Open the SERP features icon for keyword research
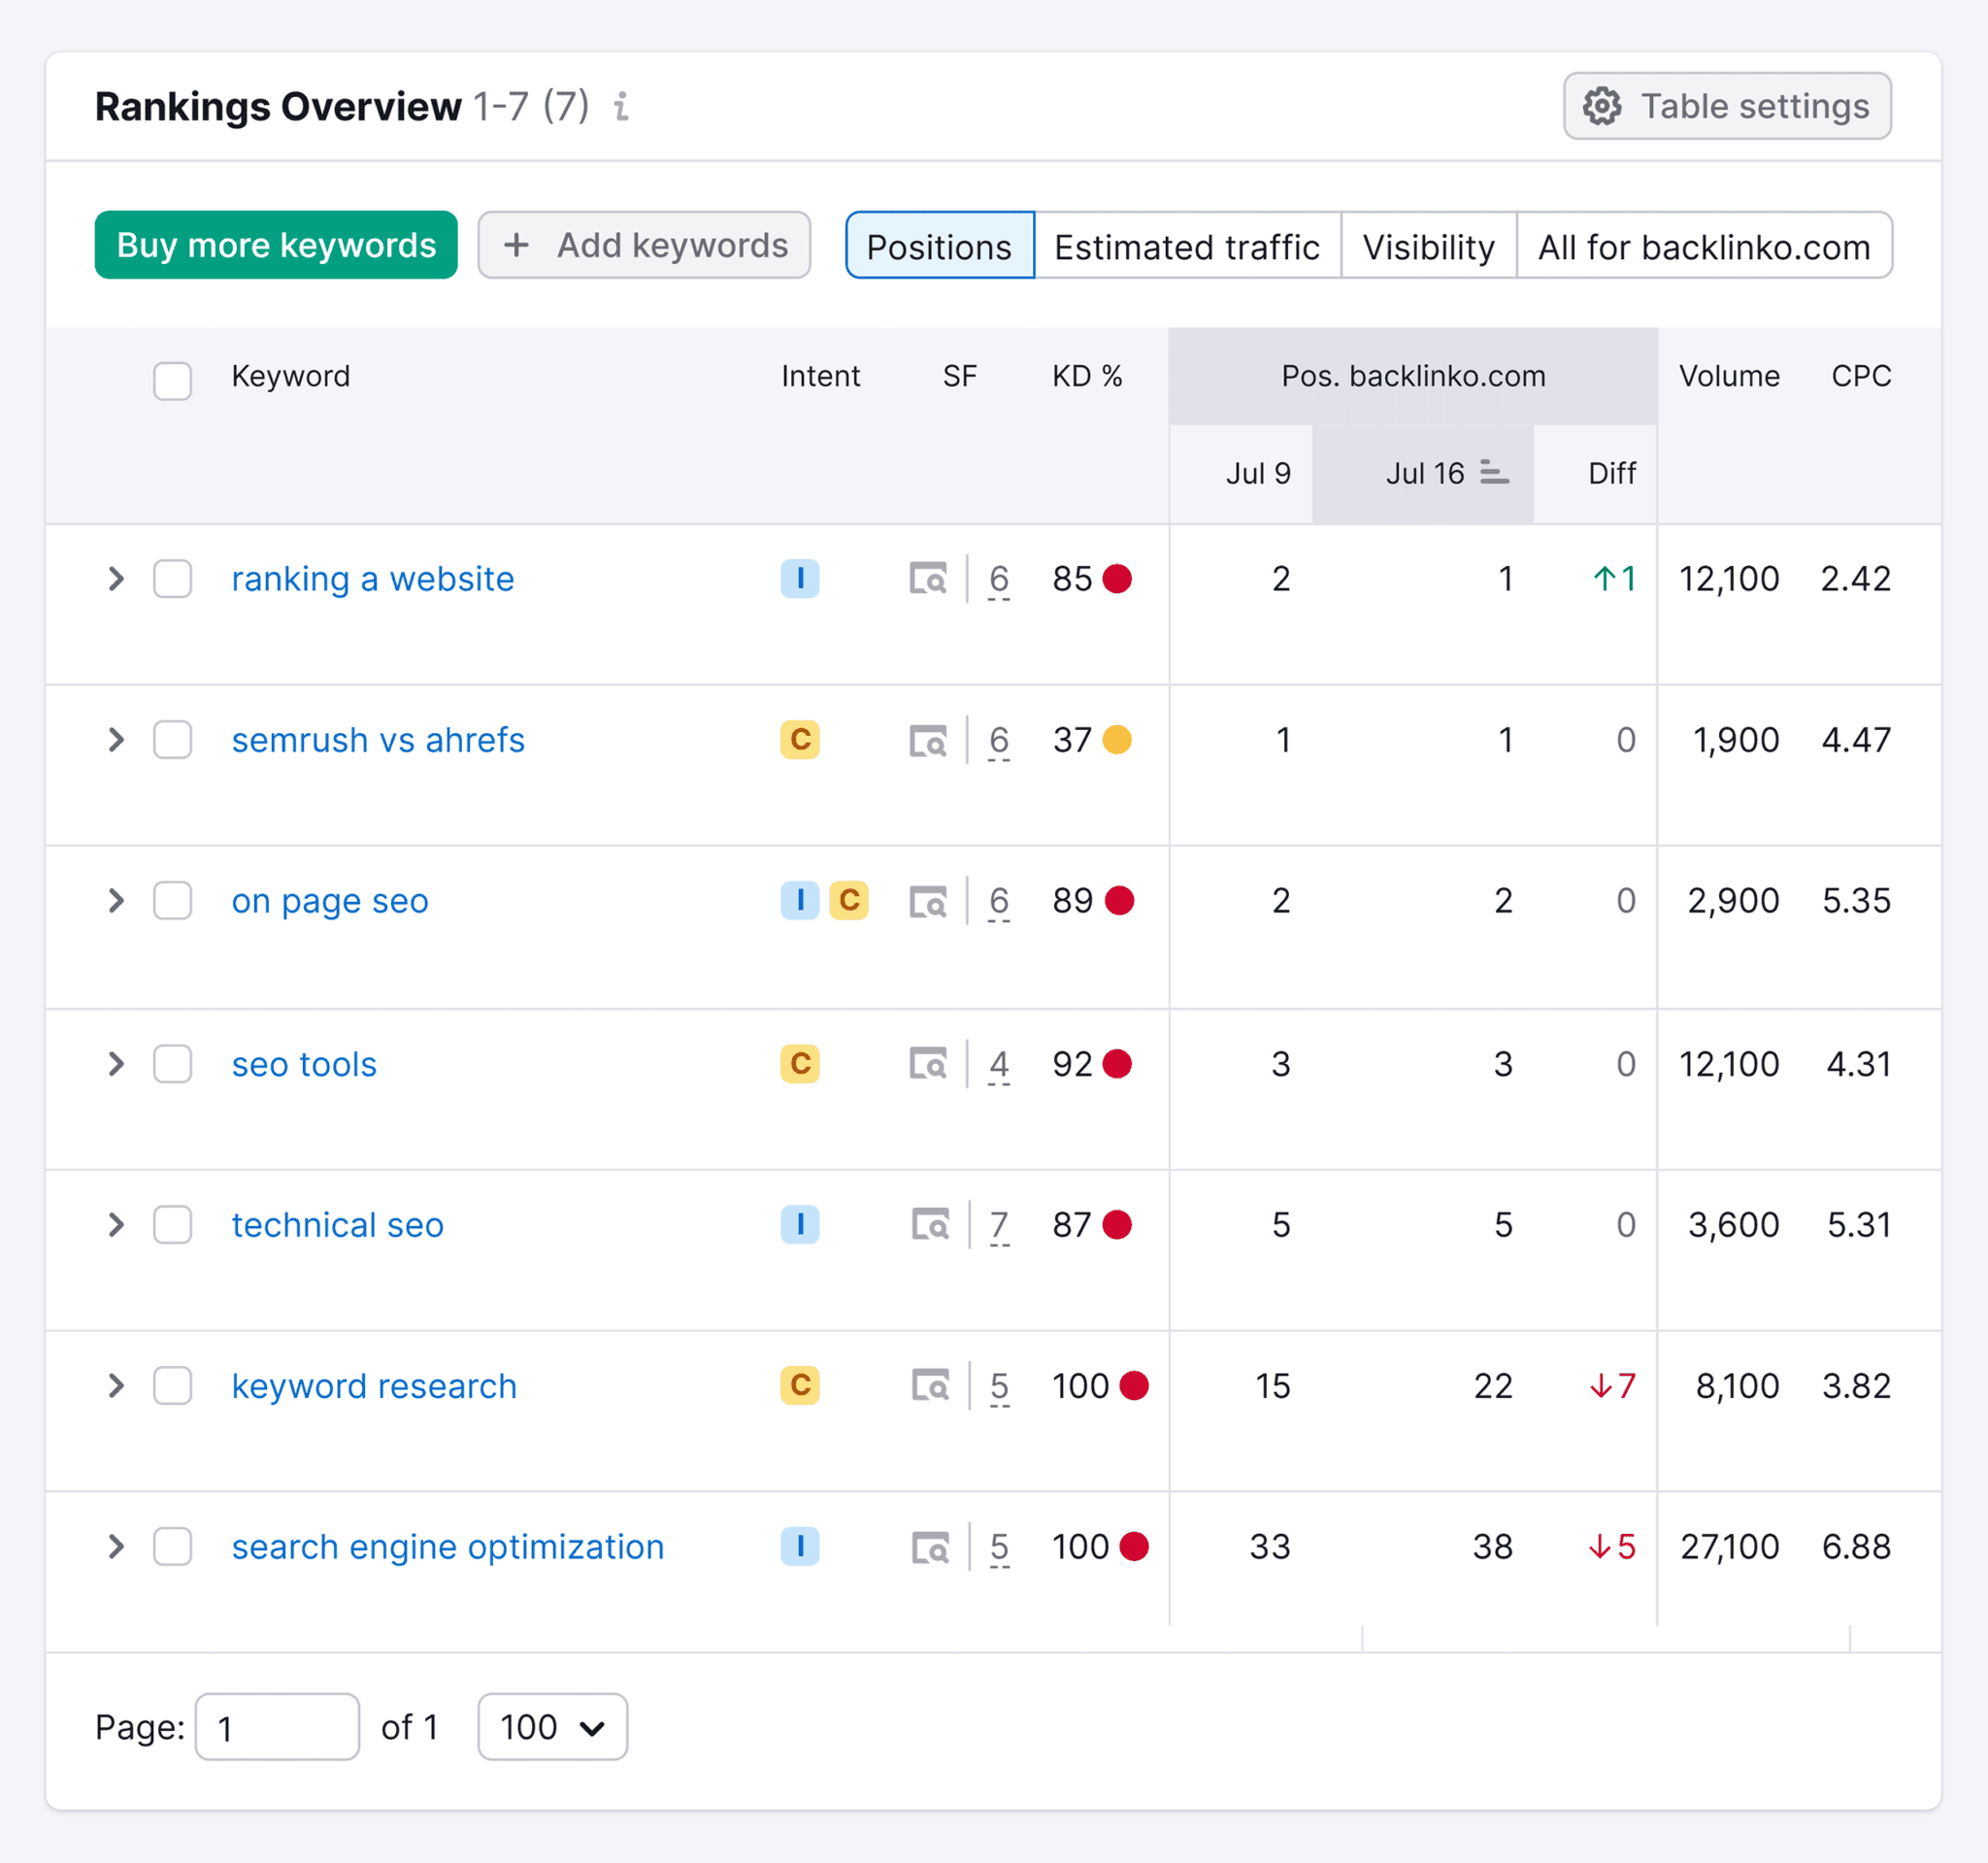The width and height of the screenshot is (1988, 1863). point(931,1385)
